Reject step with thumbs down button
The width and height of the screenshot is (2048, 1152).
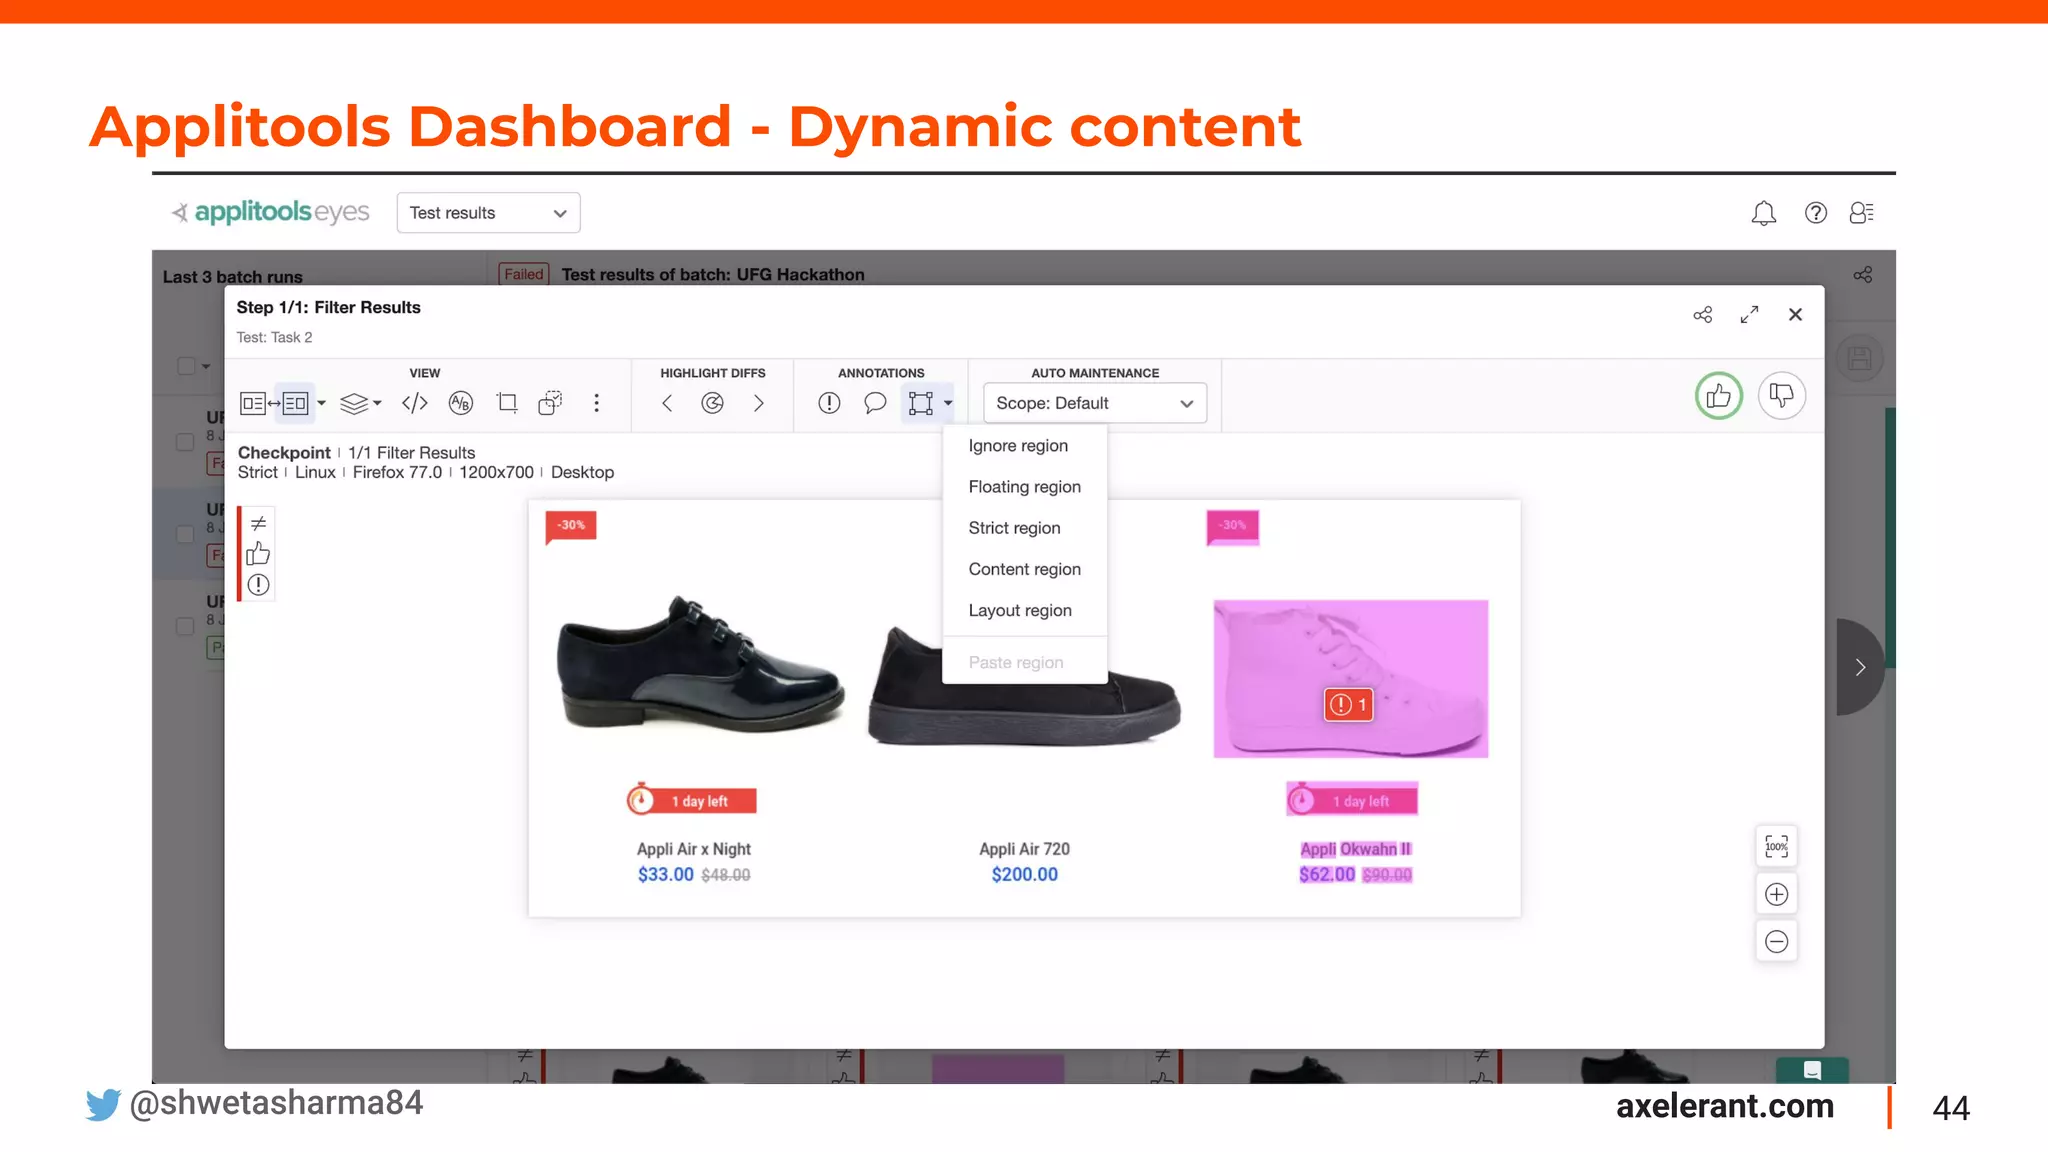tap(1781, 396)
